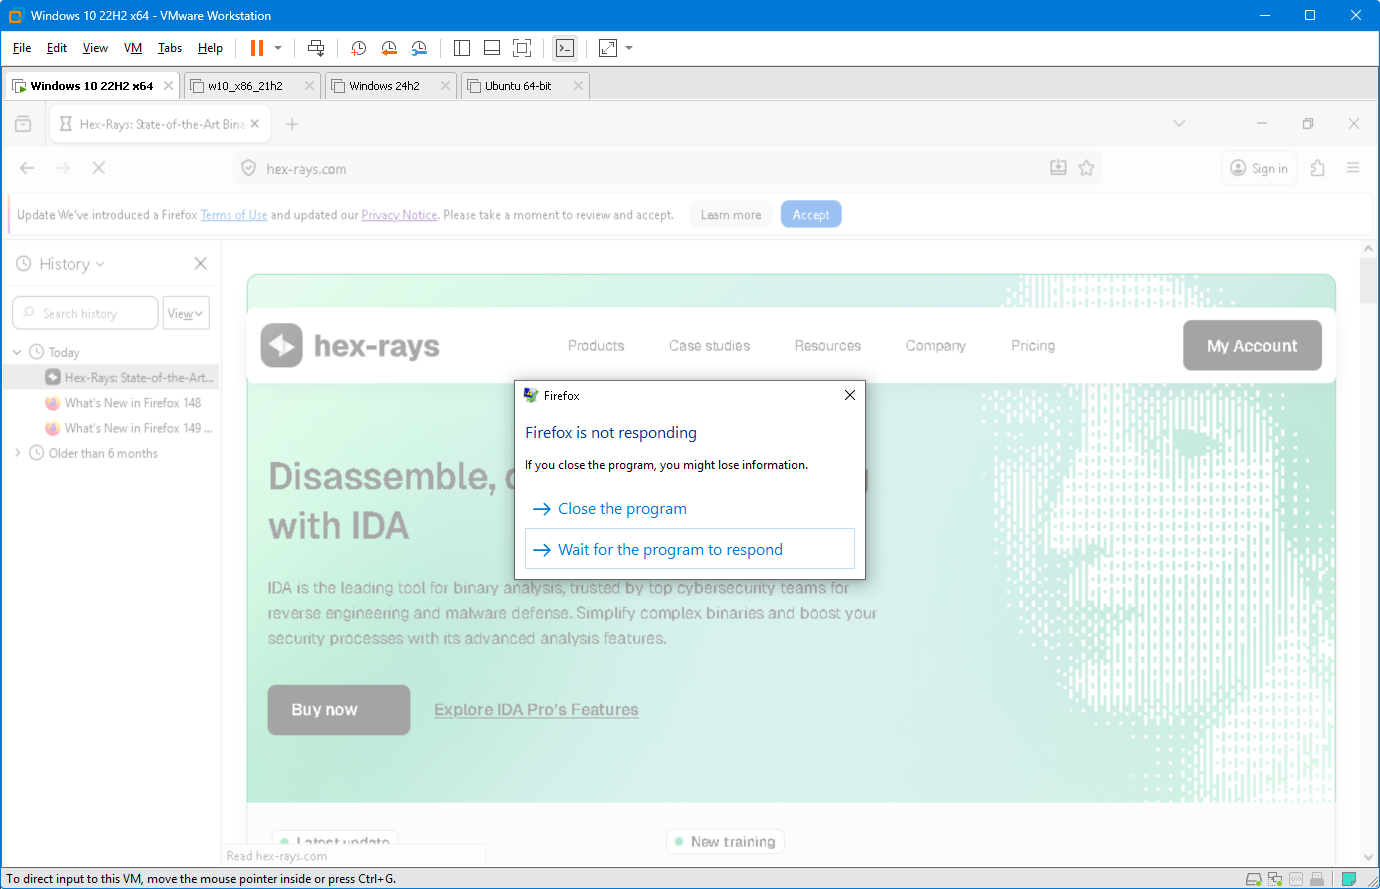Open the VMware snapshot manager
1380x889 pixels.
click(x=419, y=48)
